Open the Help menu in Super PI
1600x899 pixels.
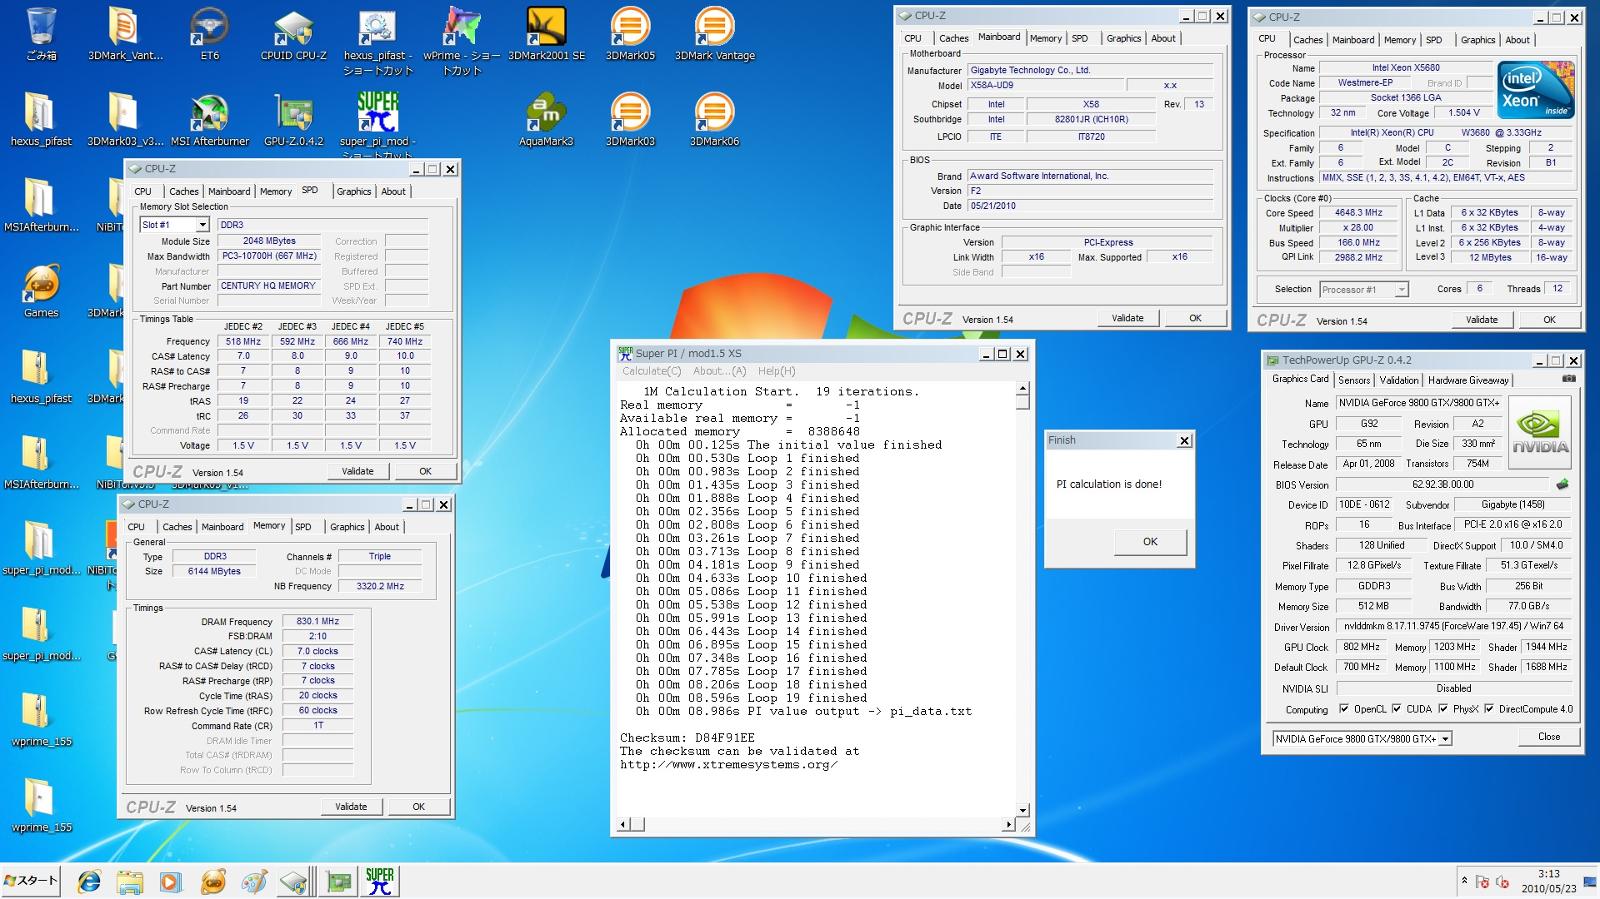[x=777, y=371]
